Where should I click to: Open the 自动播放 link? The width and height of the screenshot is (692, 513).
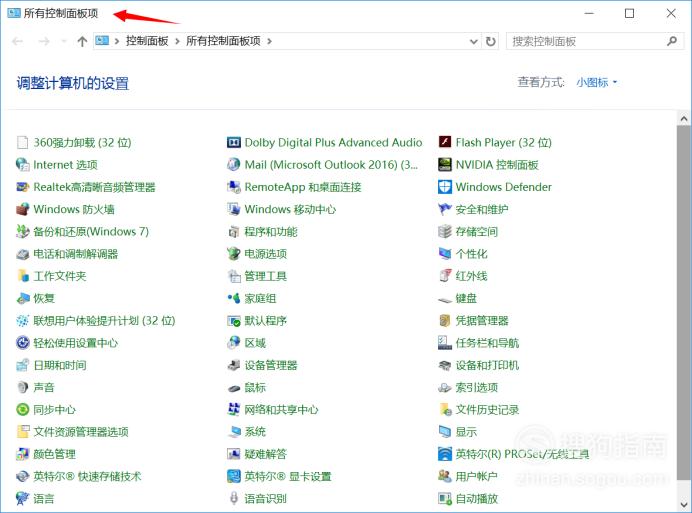[477, 499]
